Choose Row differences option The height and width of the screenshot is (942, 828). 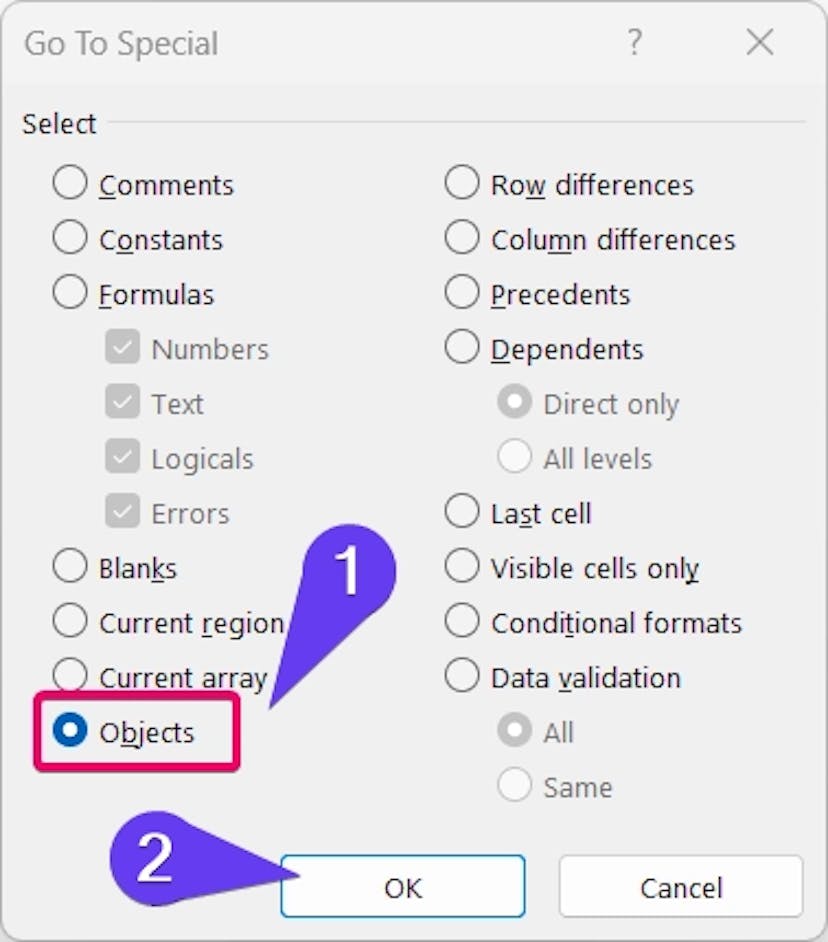tap(462, 184)
